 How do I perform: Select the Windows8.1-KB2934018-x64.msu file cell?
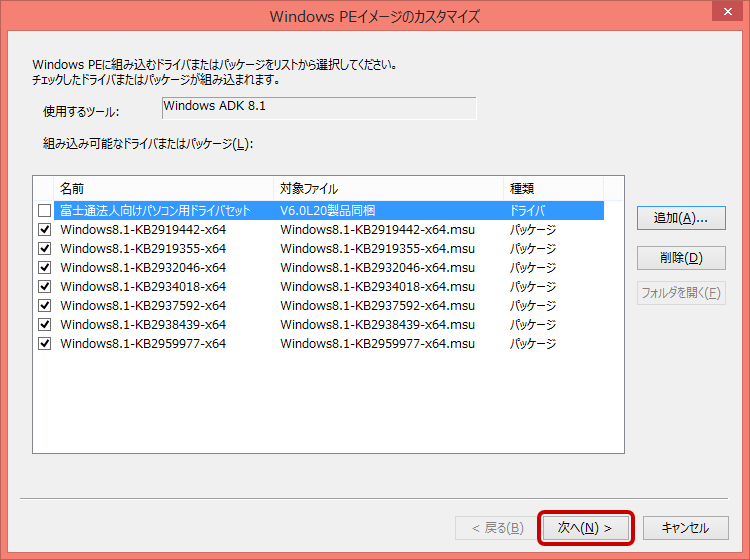pyautogui.click(x=377, y=286)
